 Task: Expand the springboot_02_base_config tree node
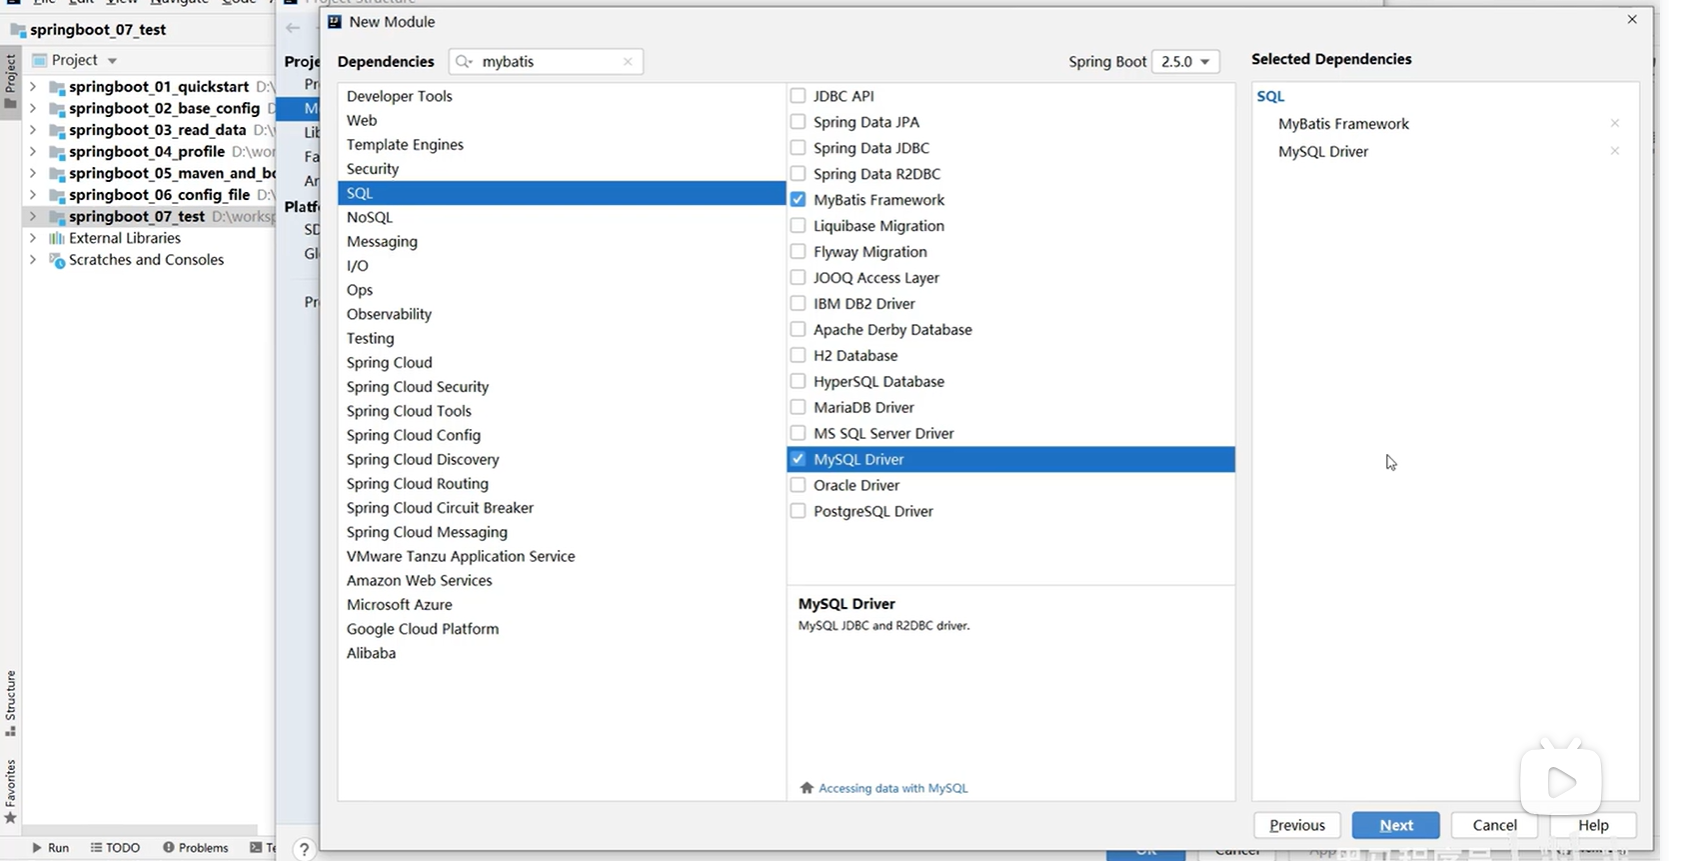pyautogui.click(x=33, y=108)
